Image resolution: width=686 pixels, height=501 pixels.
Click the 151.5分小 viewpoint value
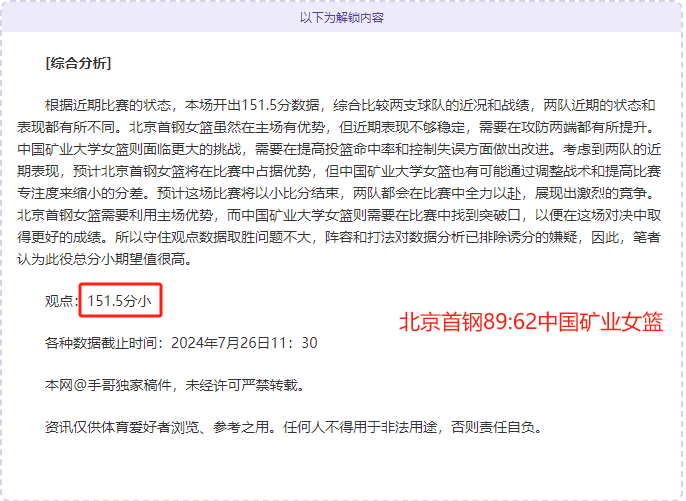coord(119,301)
